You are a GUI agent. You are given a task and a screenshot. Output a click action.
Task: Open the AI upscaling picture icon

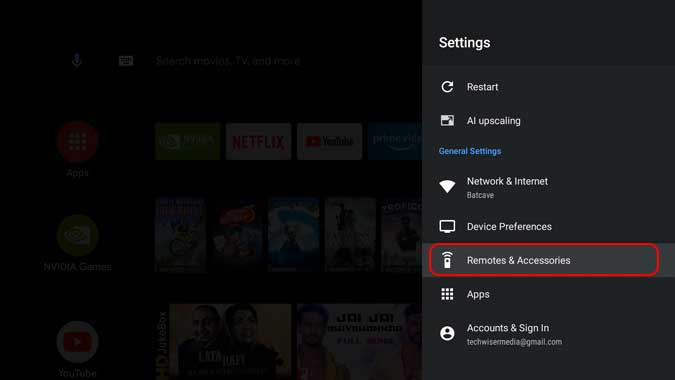coord(447,120)
